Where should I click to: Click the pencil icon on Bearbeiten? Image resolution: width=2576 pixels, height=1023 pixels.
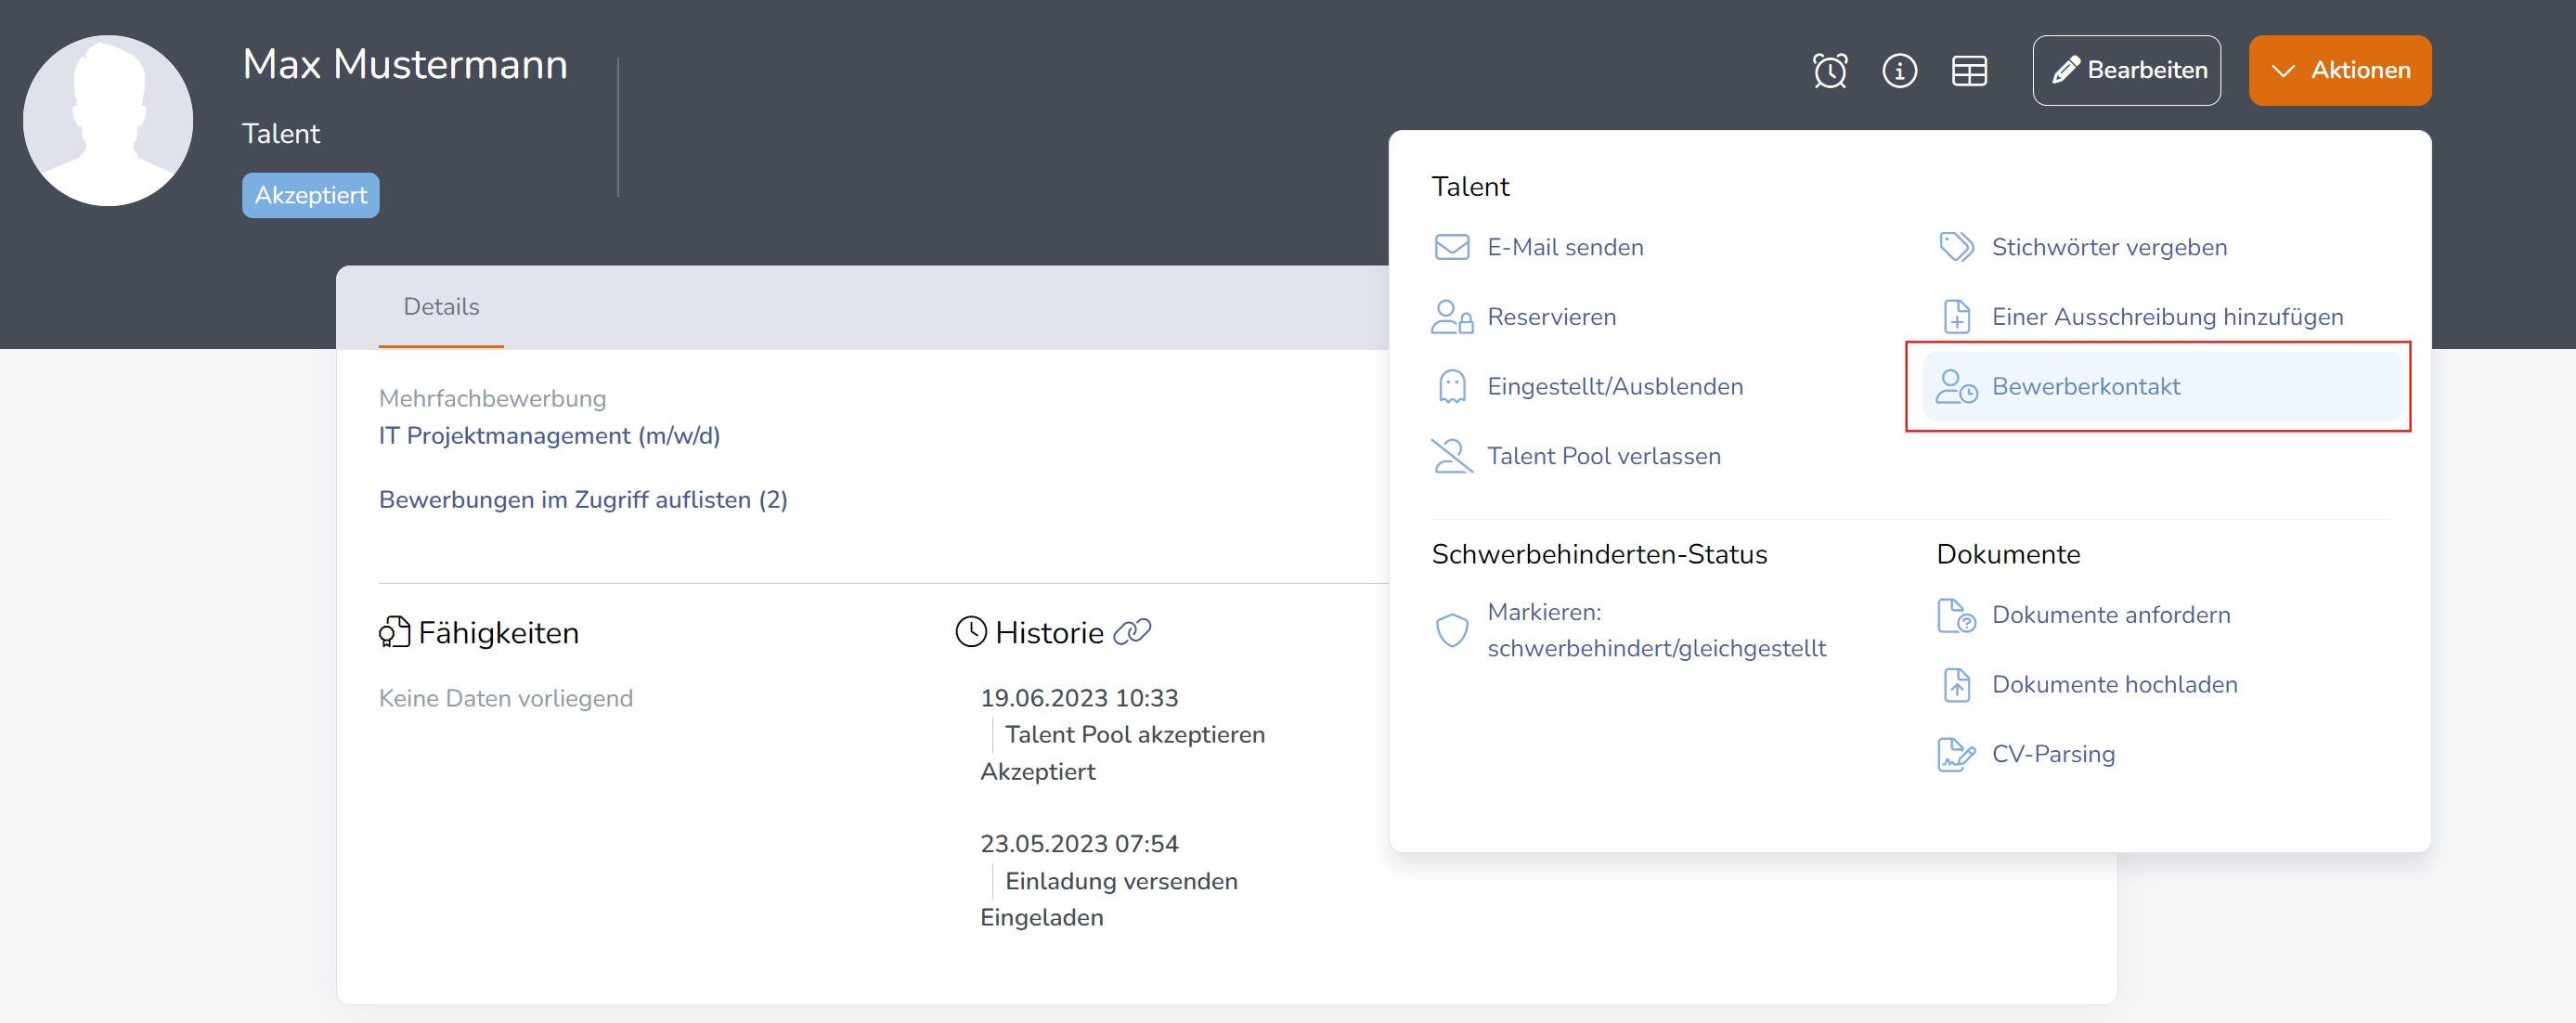[x=2065, y=70]
